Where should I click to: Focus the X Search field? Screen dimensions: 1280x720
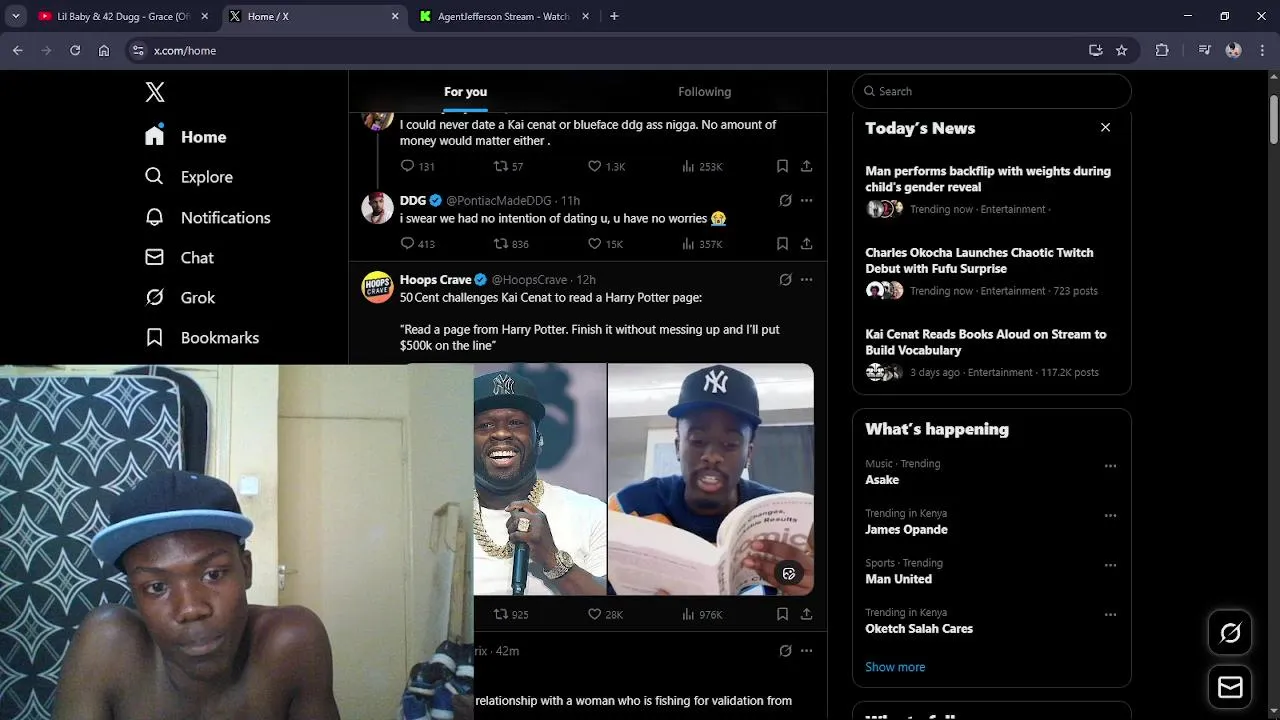pyautogui.click(x=992, y=91)
